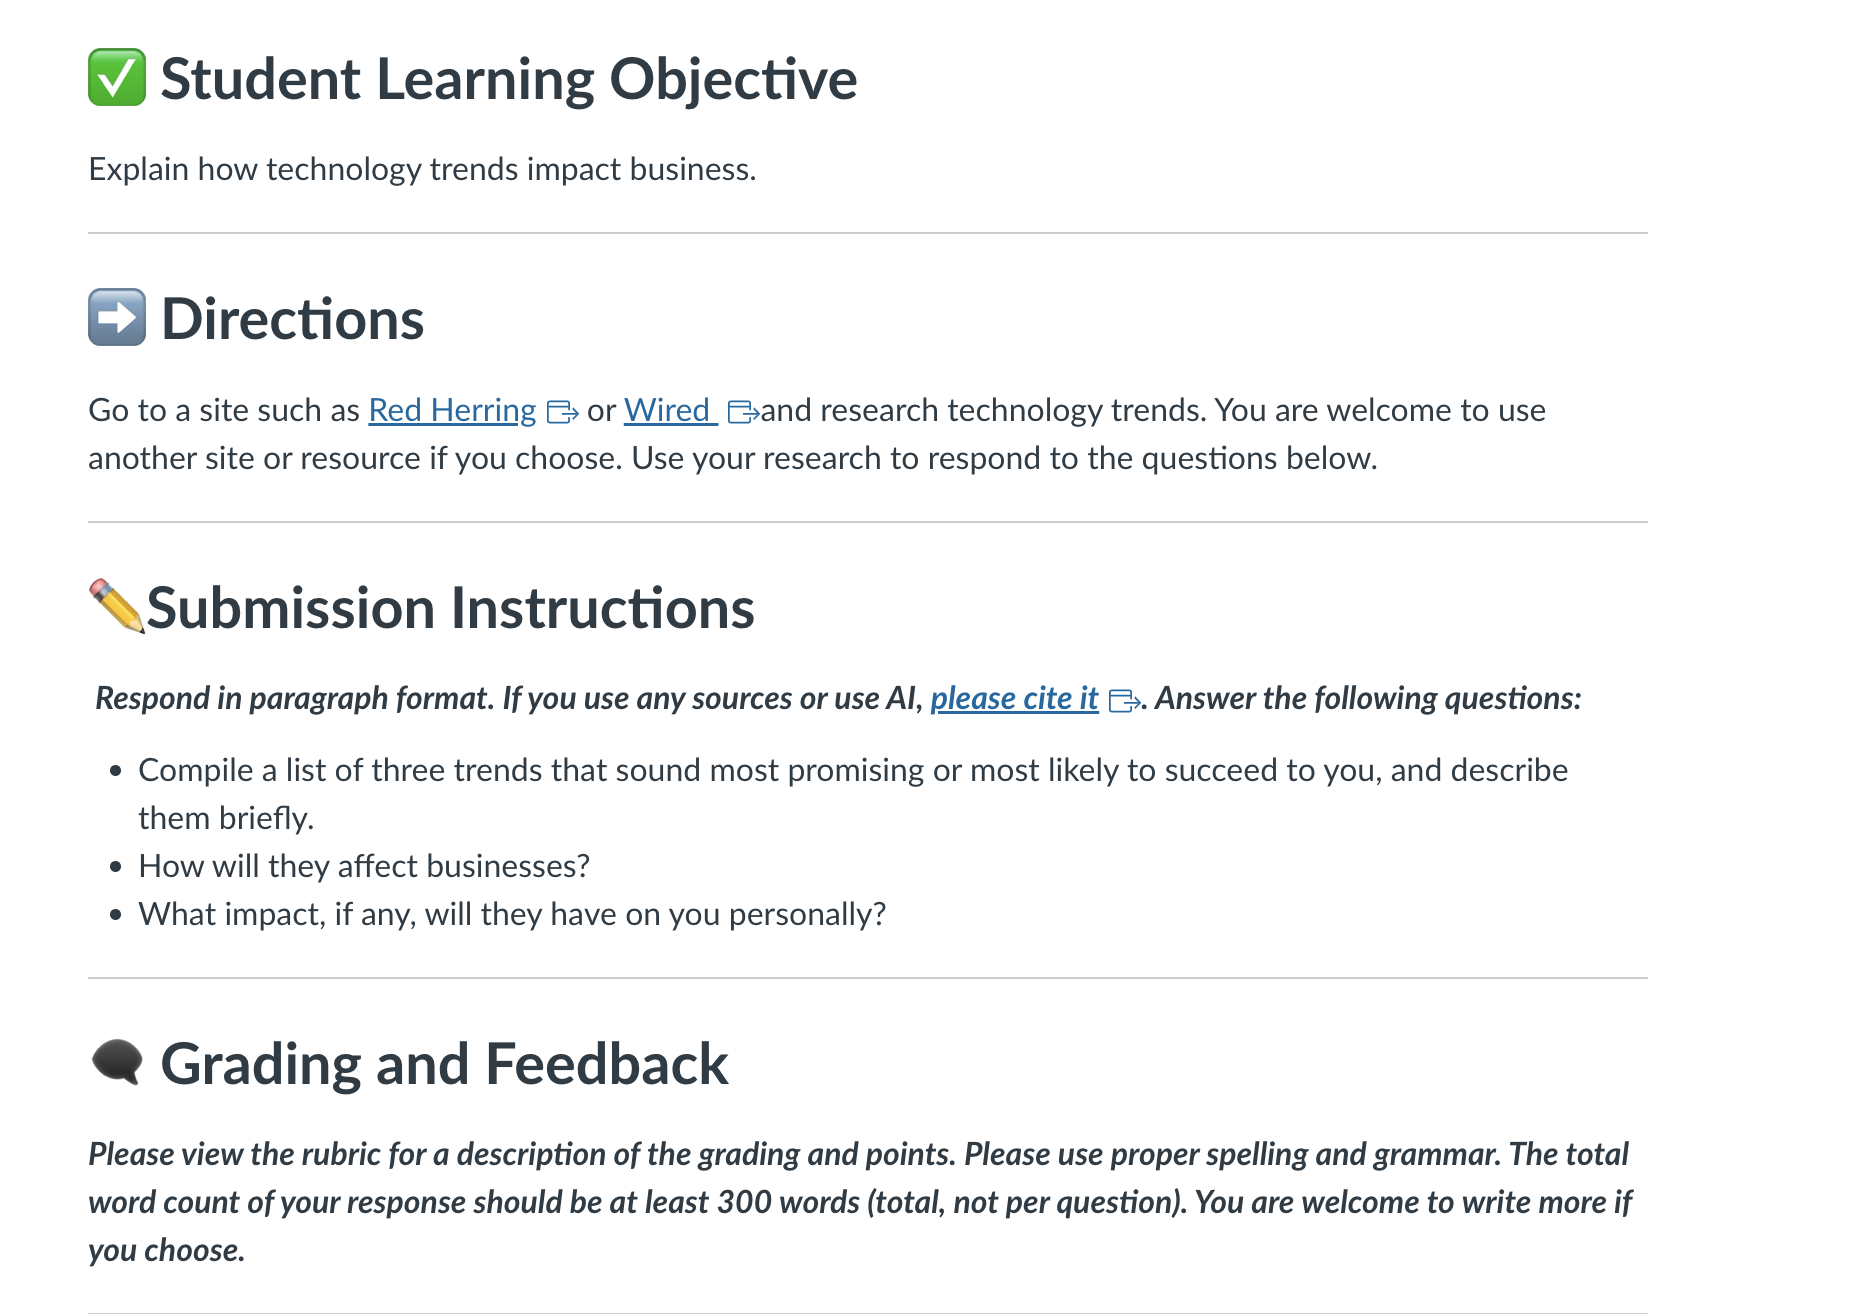Click the Submission Instructions heading

(x=450, y=608)
